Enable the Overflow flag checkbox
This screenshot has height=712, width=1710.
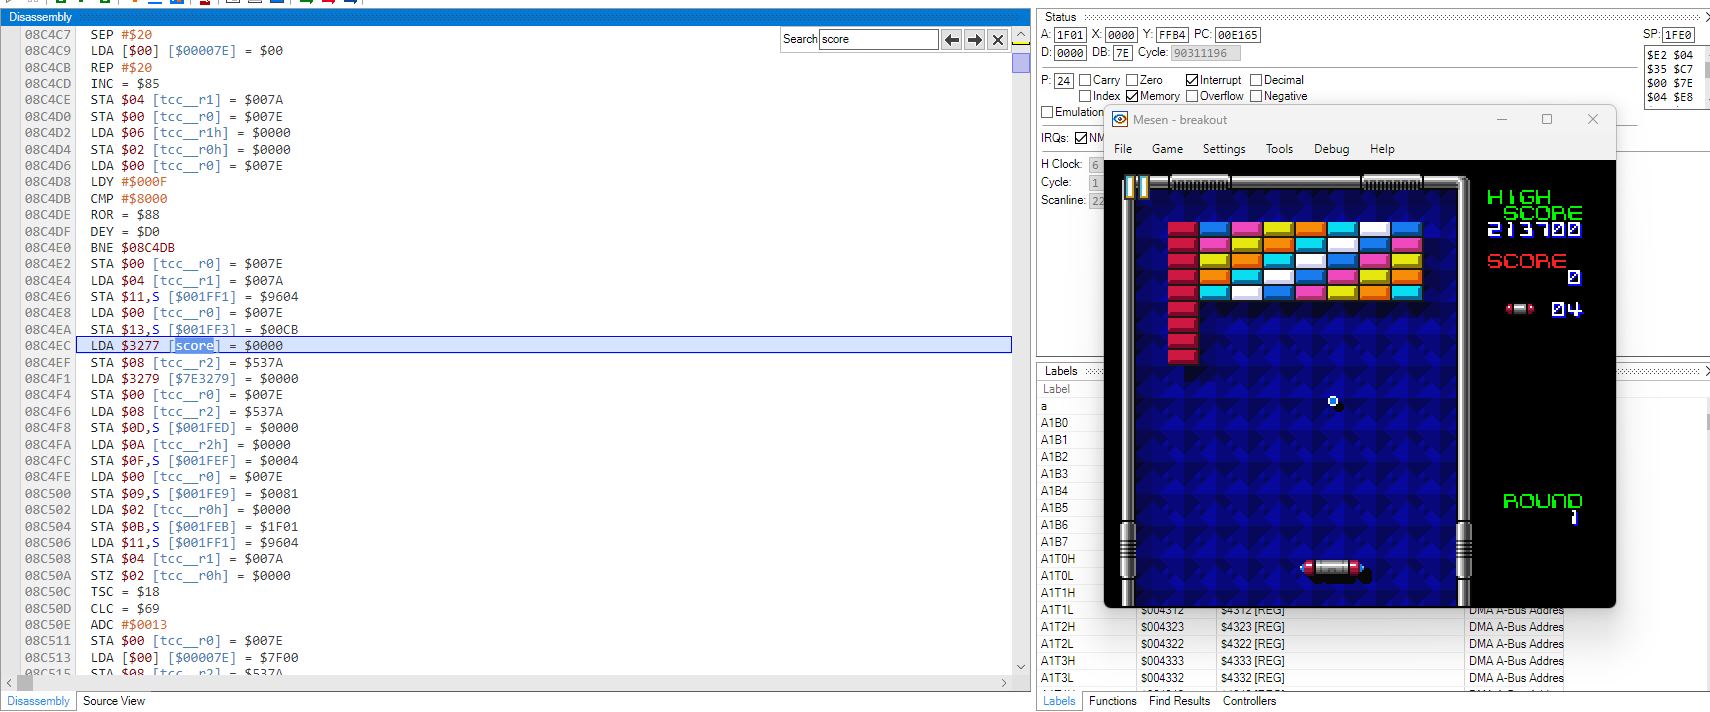[1192, 96]
